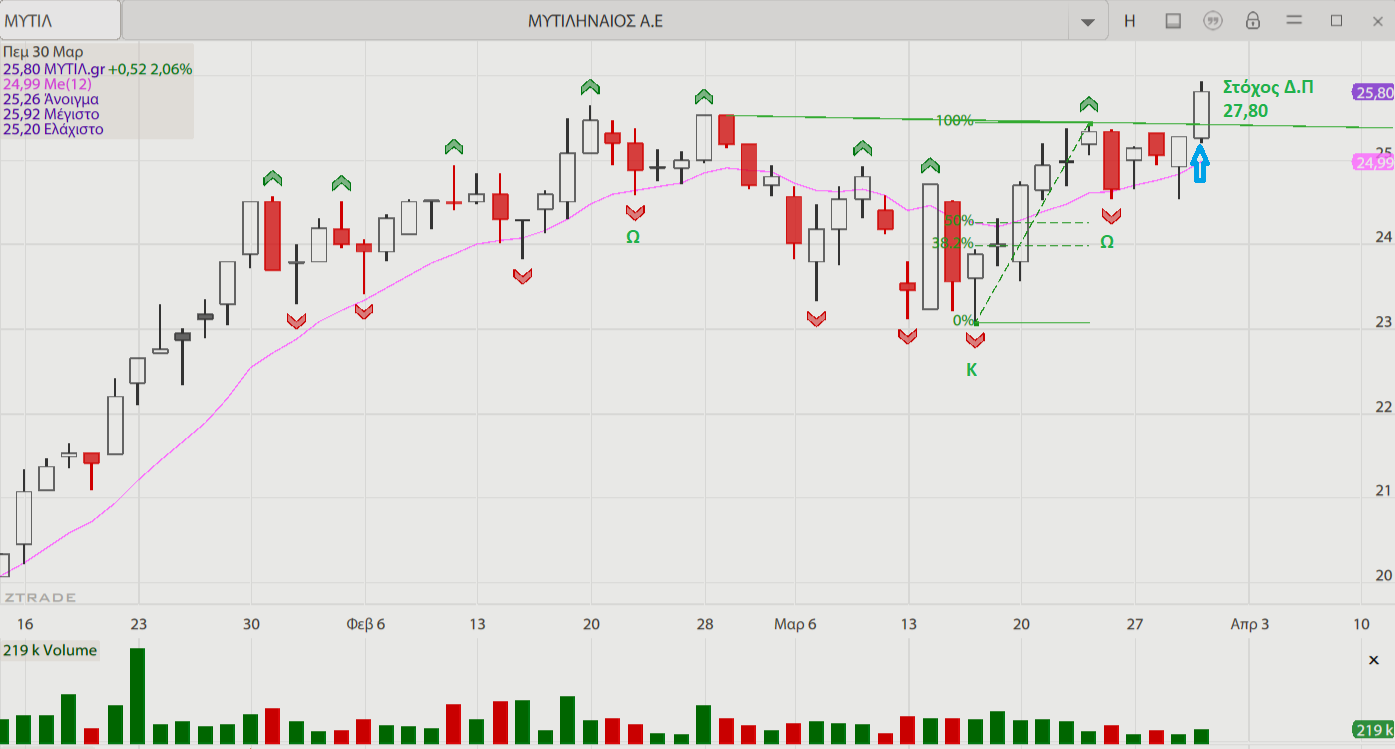Click the ΜΥΤΙΛΗΝΑΙΟΣ Α.Ε company name box
1395x749 pixels.
[597, 20]
